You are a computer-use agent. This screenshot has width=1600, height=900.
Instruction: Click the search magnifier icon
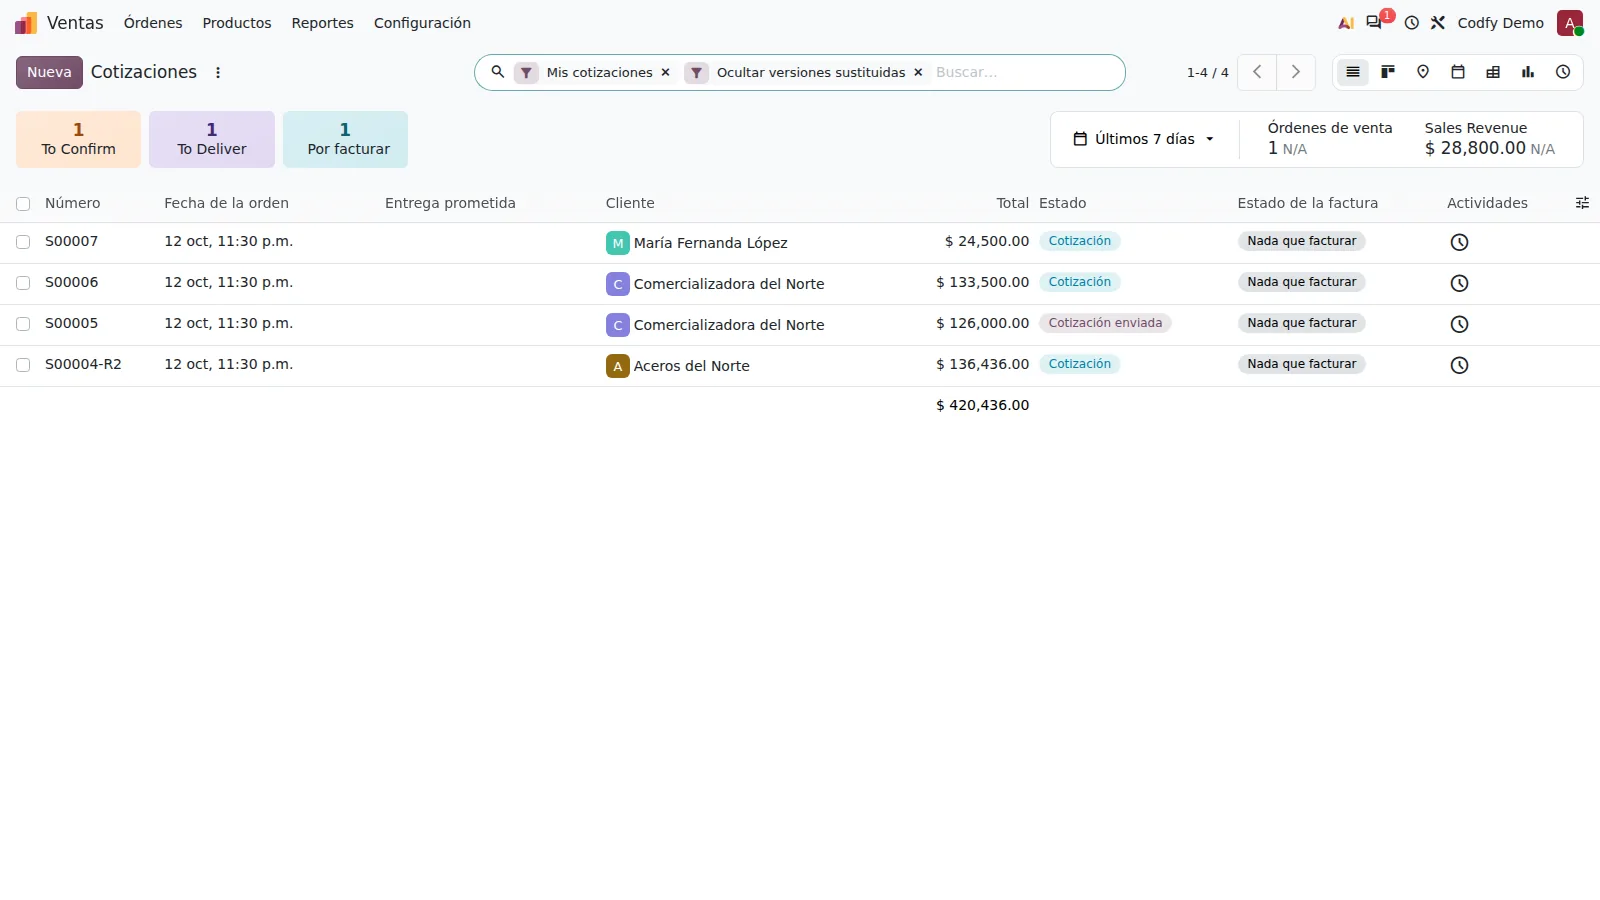coord(497,72)
